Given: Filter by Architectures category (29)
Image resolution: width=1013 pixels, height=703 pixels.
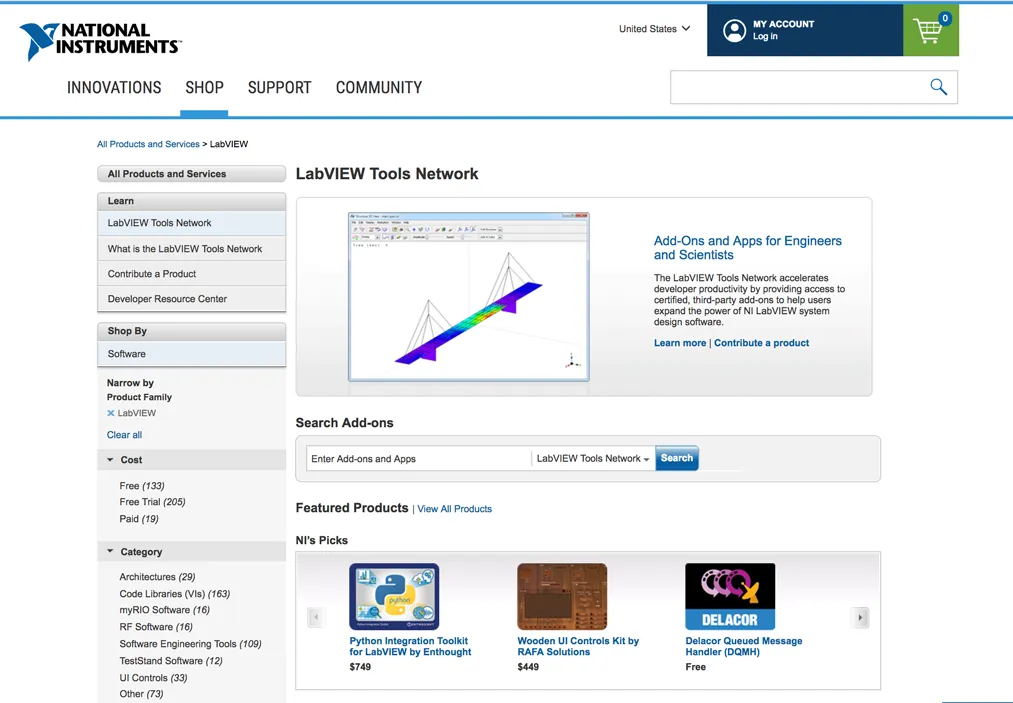Looking at the screenshot, I should tap(157, 577).
